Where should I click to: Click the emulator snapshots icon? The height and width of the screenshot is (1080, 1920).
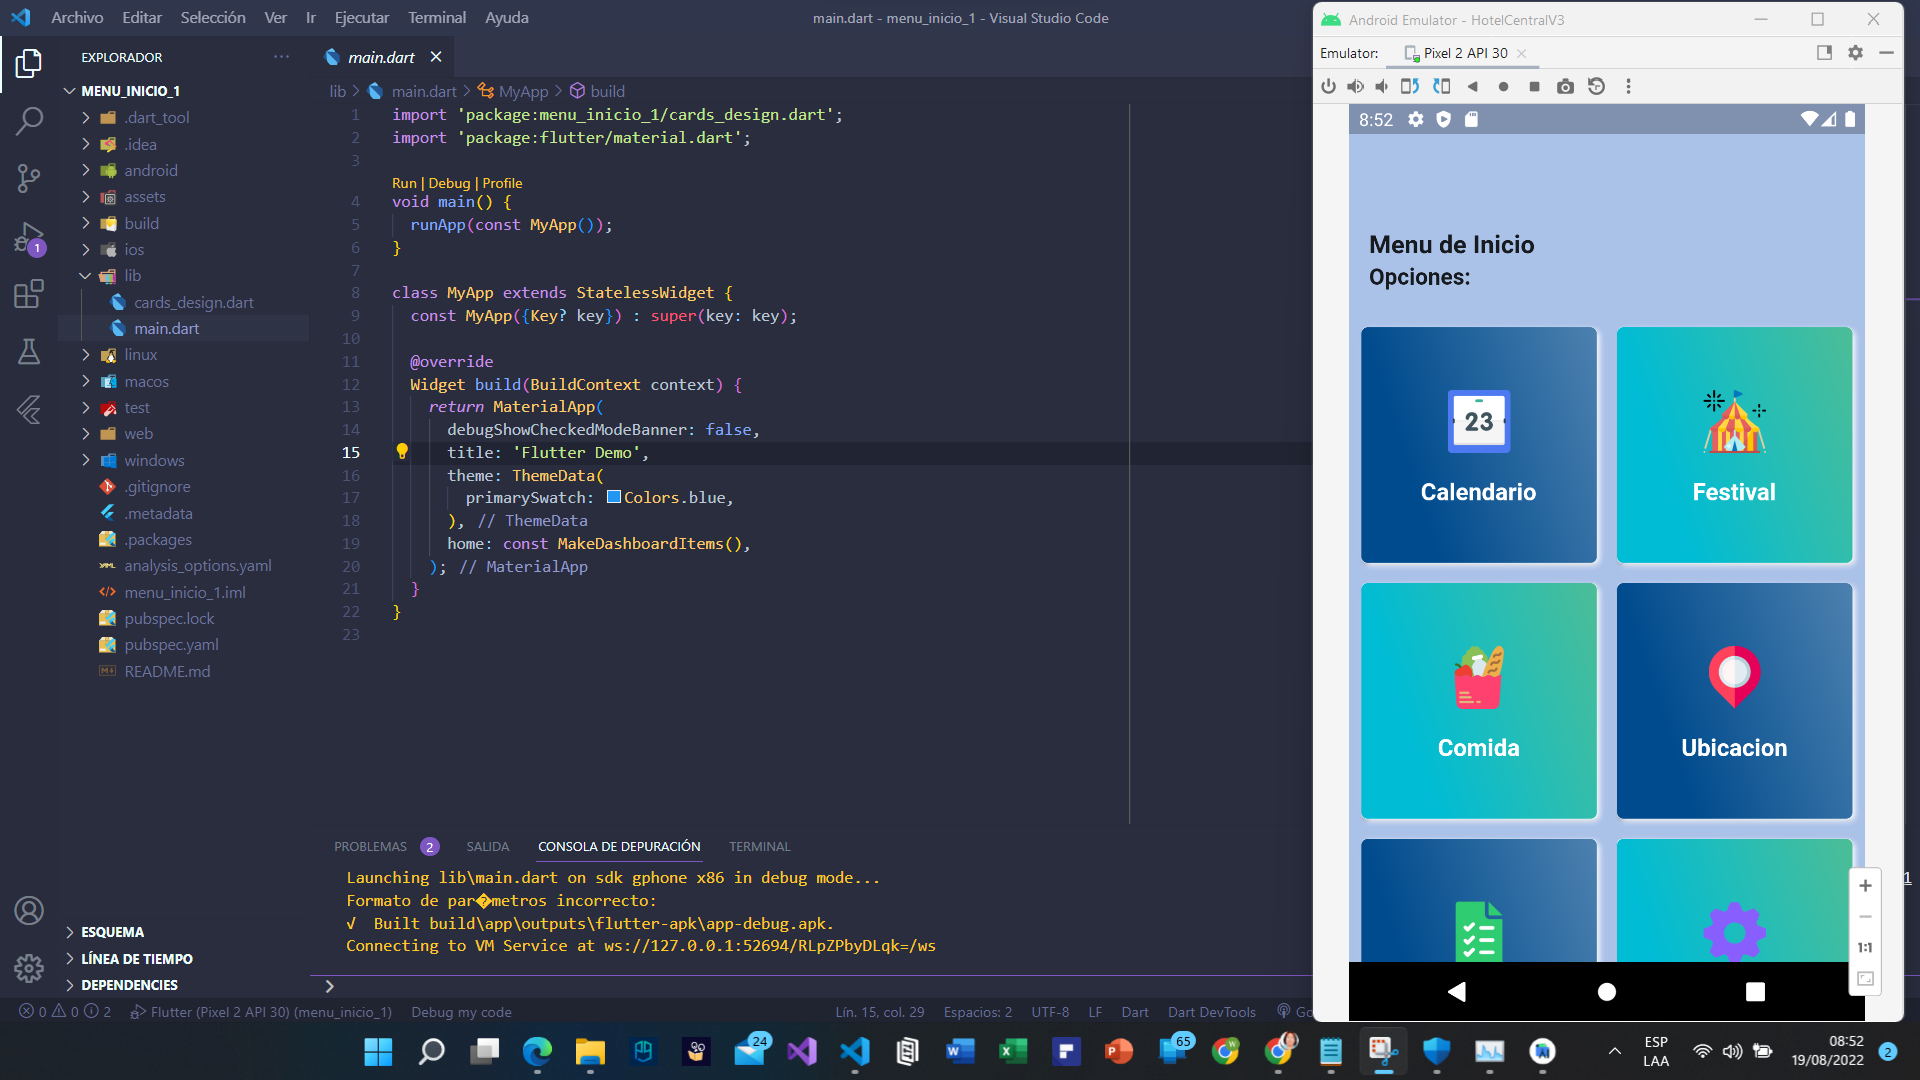1596,86
